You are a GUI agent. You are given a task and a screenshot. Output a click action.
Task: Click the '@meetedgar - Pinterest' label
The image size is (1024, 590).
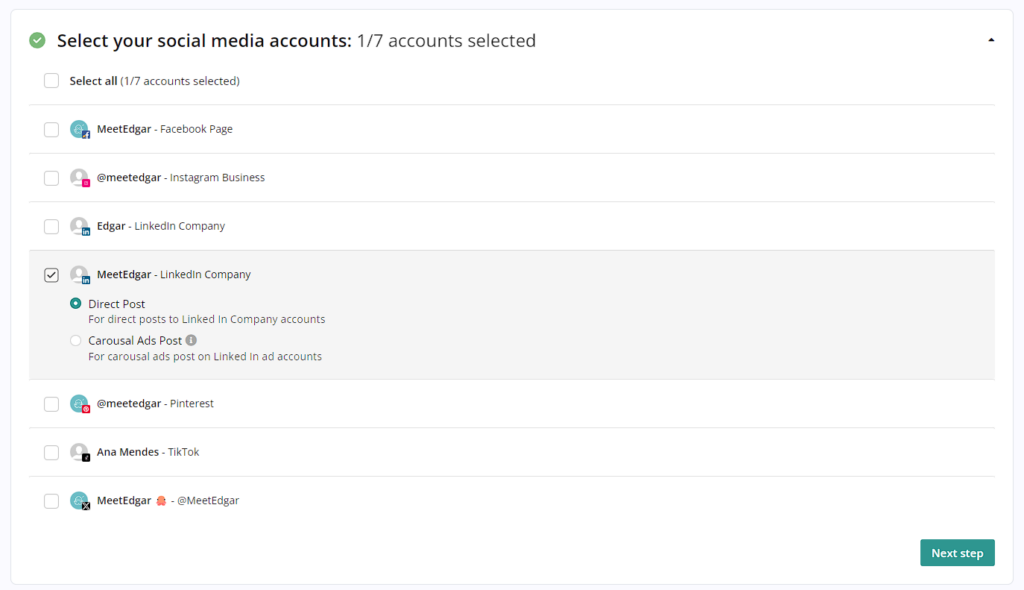[155, 404]
